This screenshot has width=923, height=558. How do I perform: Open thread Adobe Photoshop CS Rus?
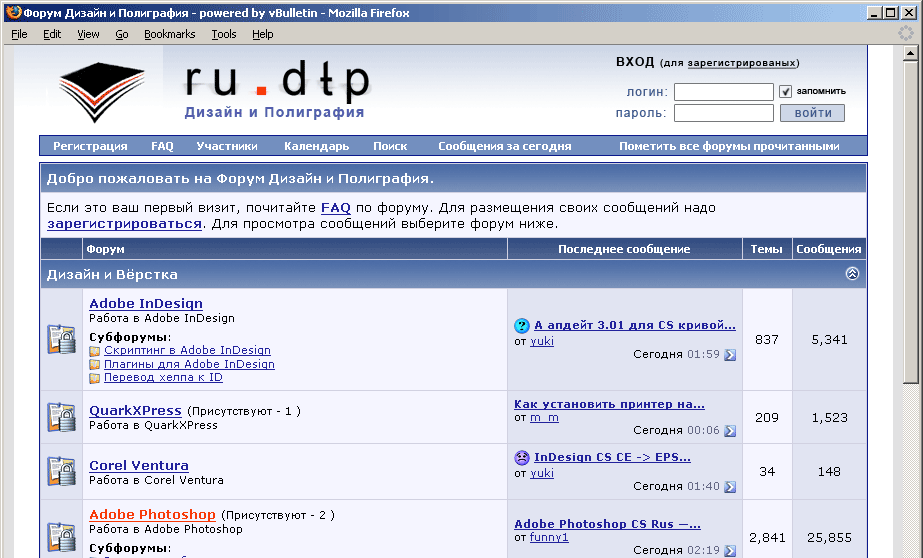(607, 524)
